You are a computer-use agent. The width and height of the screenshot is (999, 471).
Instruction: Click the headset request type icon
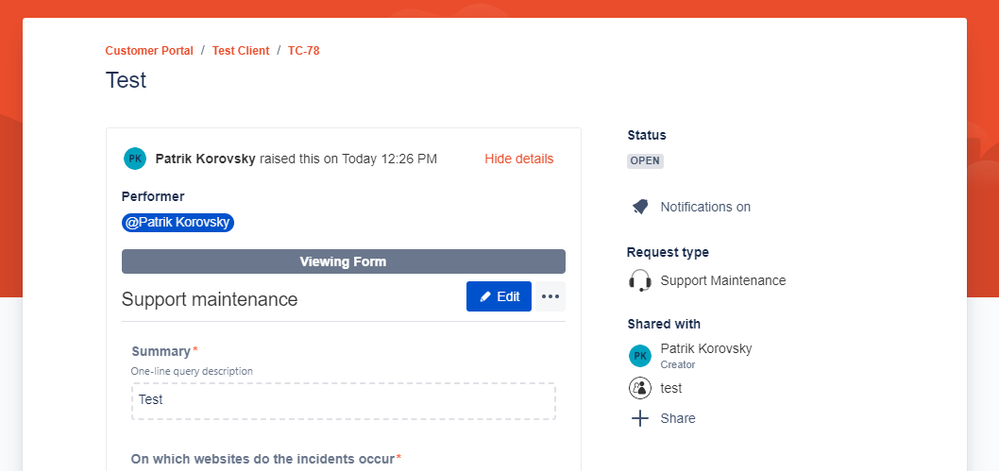pyautogui.click(x=640, y=280)
